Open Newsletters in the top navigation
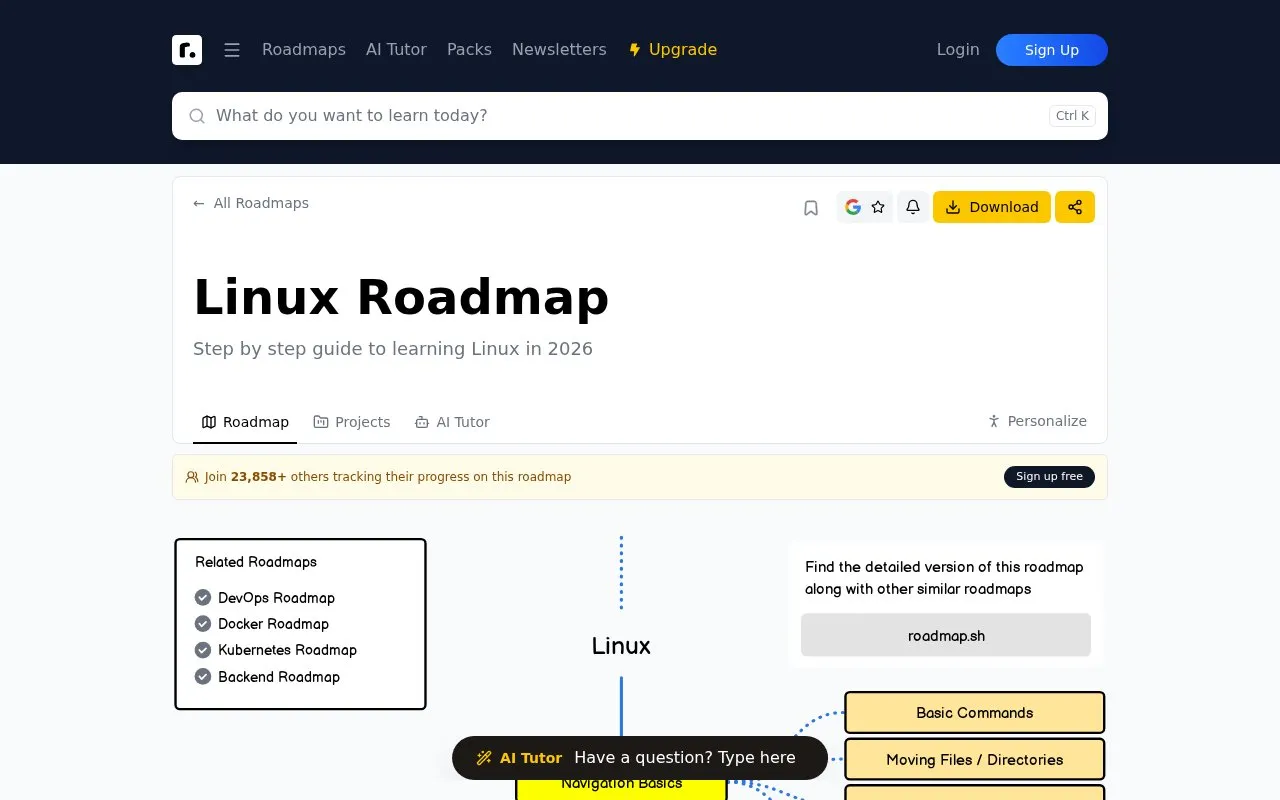Image resolution: width=1280 pixels, height=800 pixels. [x=559, y=50]
